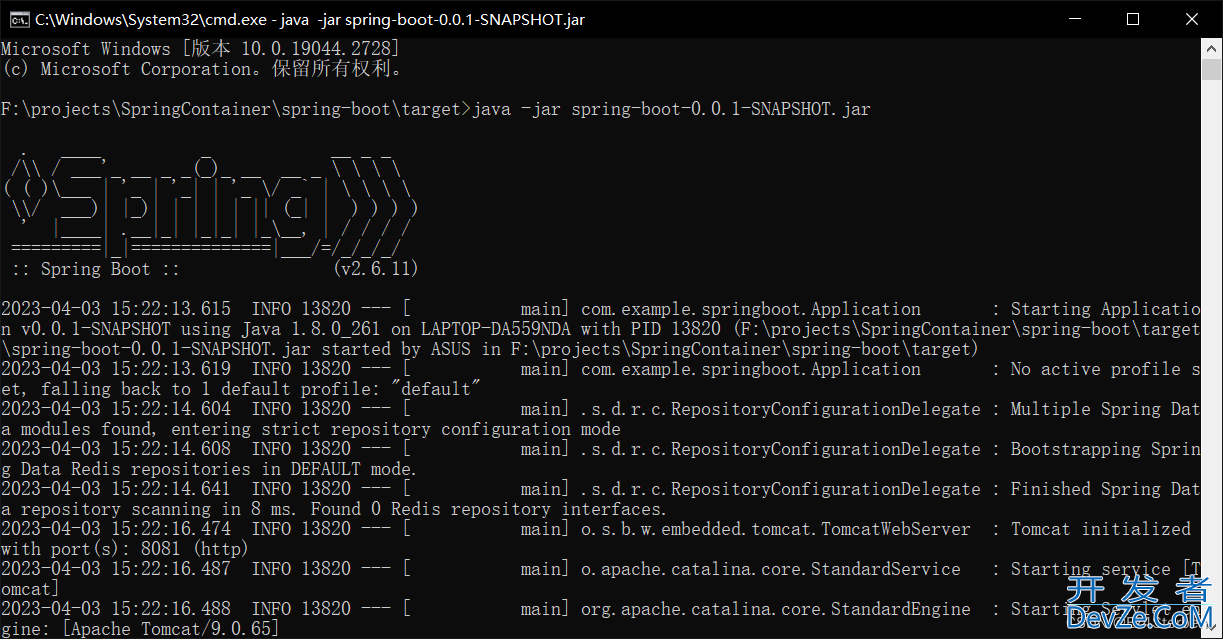Viewport: 1223px width, 639px height.
Task: Click the 'Microsoft Windows' version line
Action: (200, 49)
